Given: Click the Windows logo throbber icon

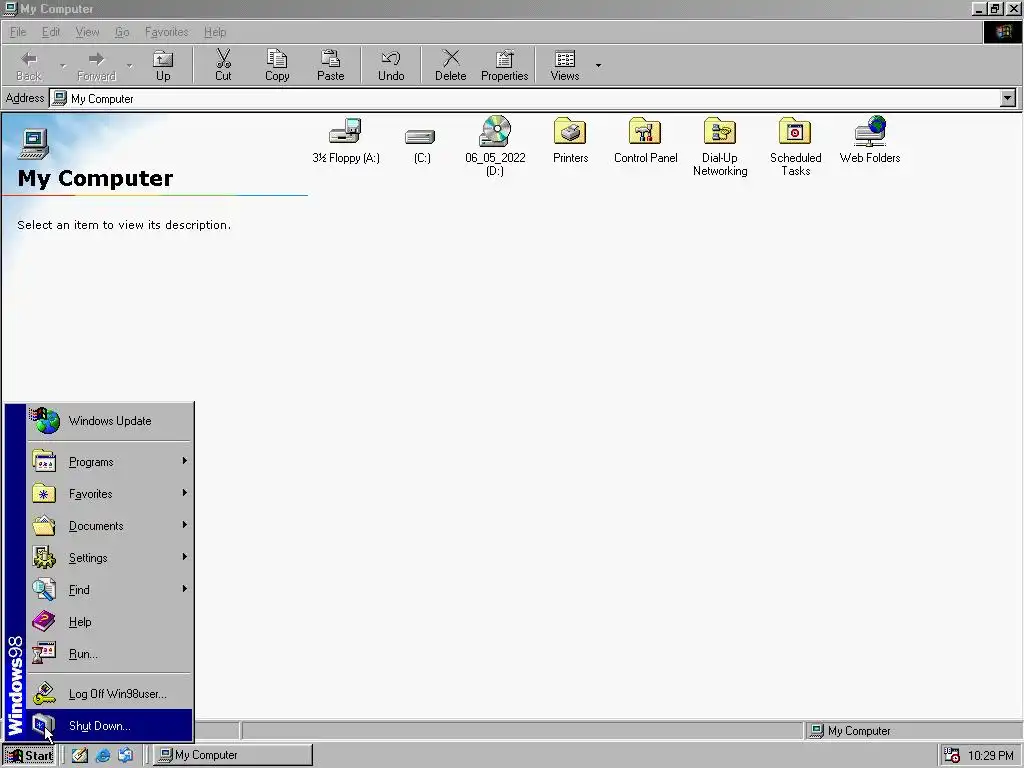Looking at the screenshot, I should pos(1002,32).
